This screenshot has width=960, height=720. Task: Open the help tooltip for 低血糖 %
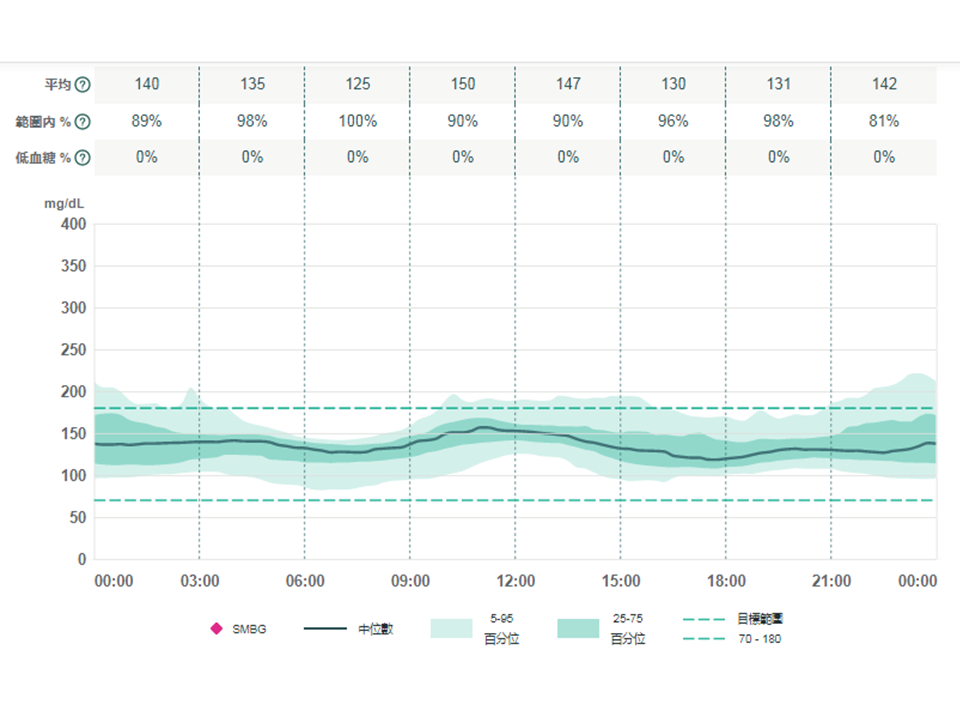click(83, 158)
